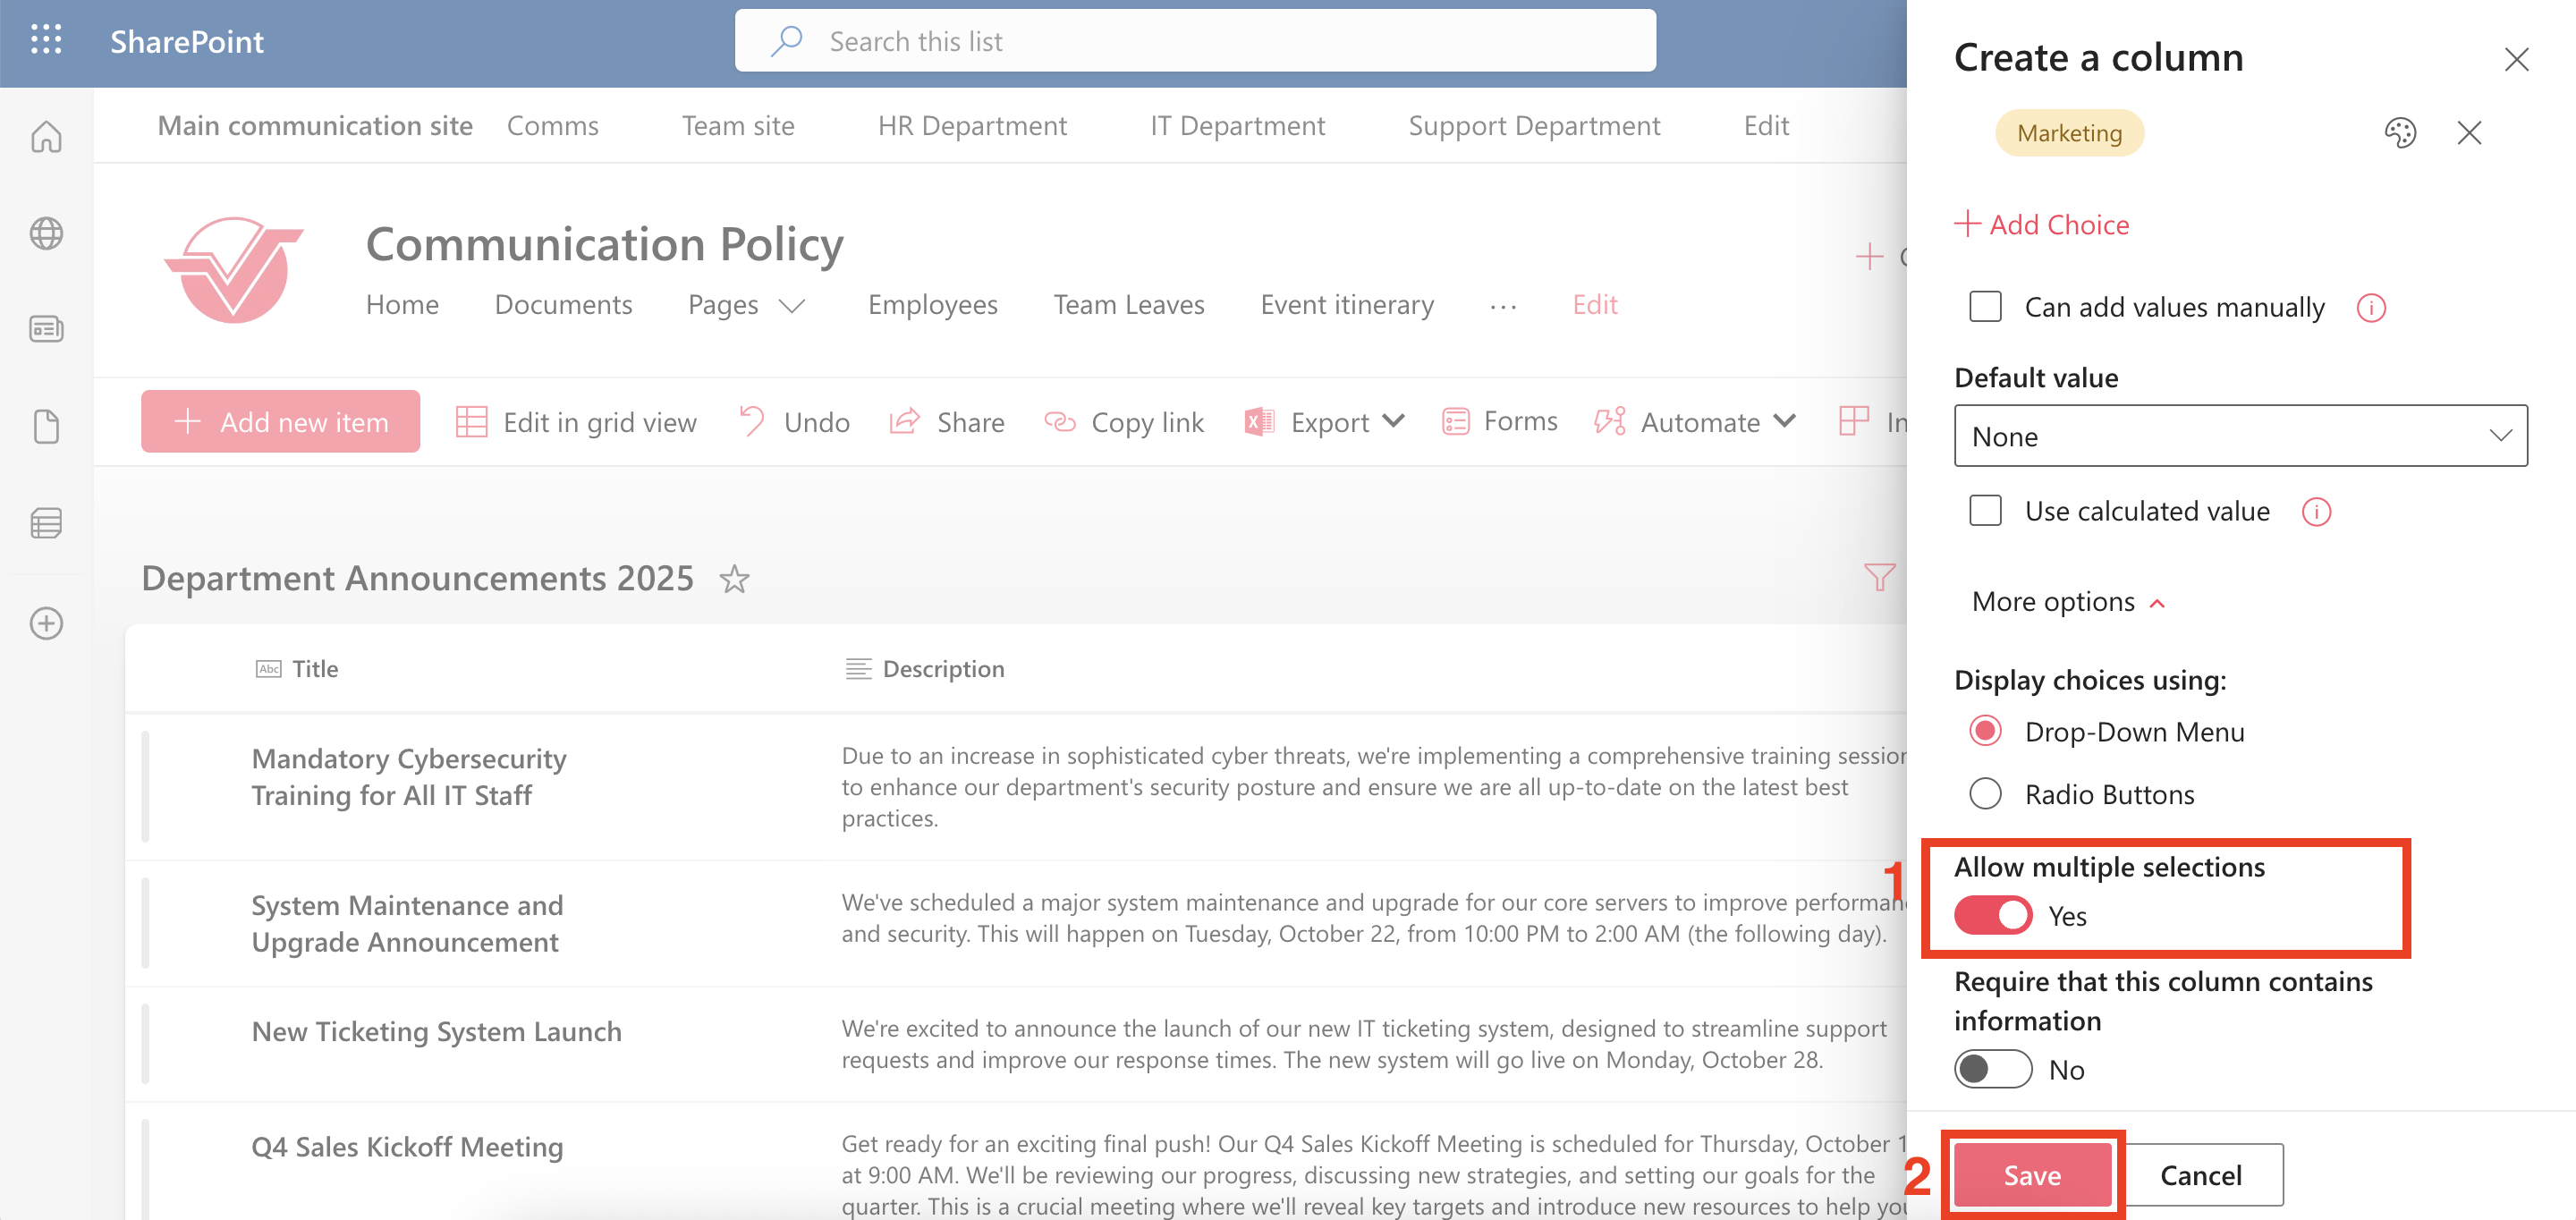The width and height of the screenshot is (2576, 1220).
Task: Open the SharePoint app launcher waffle icon
Action: [x=46, y=40]
